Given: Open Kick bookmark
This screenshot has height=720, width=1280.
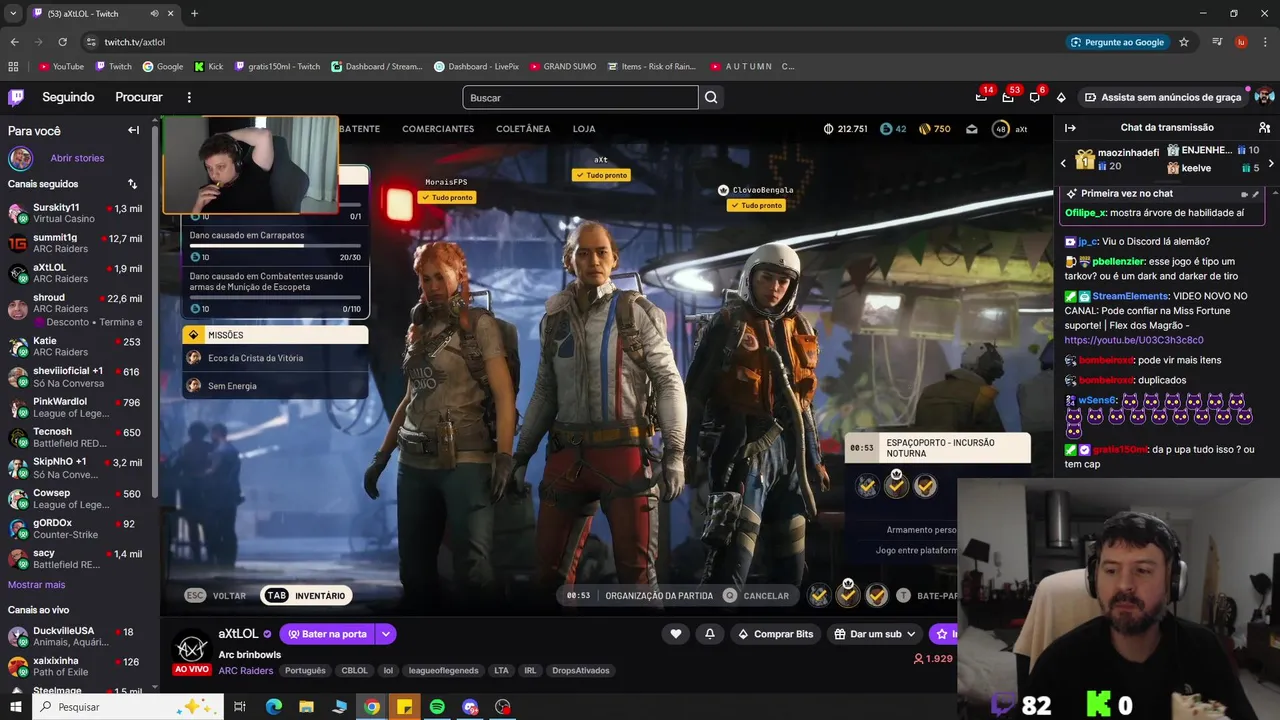Looking at the screenshot, I should click(x=209, y=66).
